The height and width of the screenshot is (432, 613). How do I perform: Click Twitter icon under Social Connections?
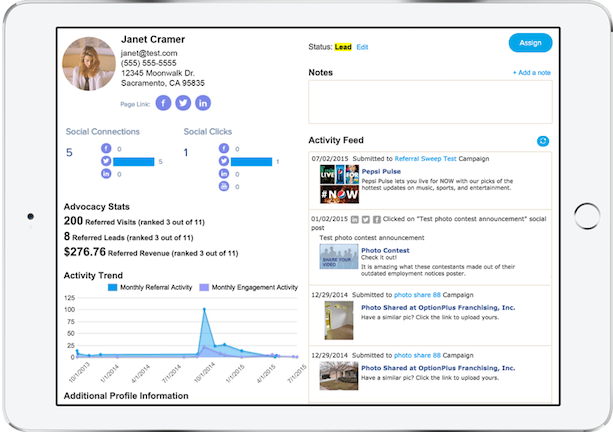pyautogui.click(x=105, y=161)
